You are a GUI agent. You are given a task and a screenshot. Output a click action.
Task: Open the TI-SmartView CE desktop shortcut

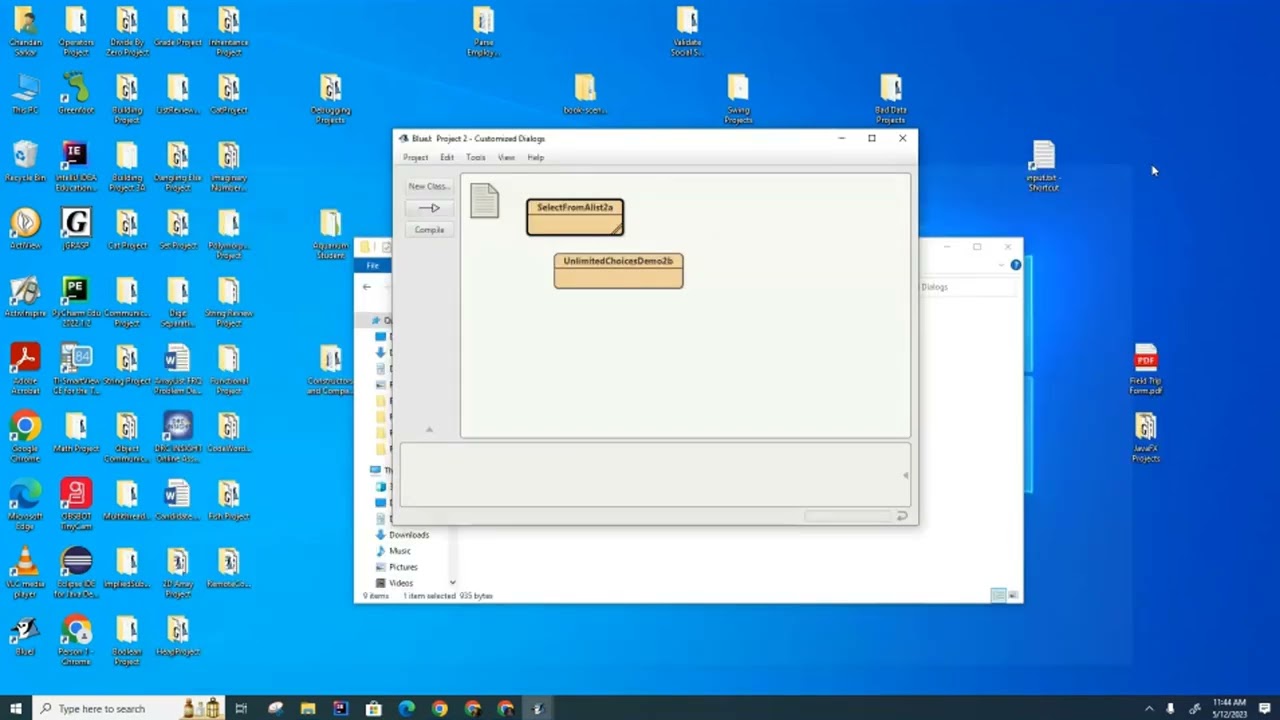pyautogui.click(x=76, y=369)
